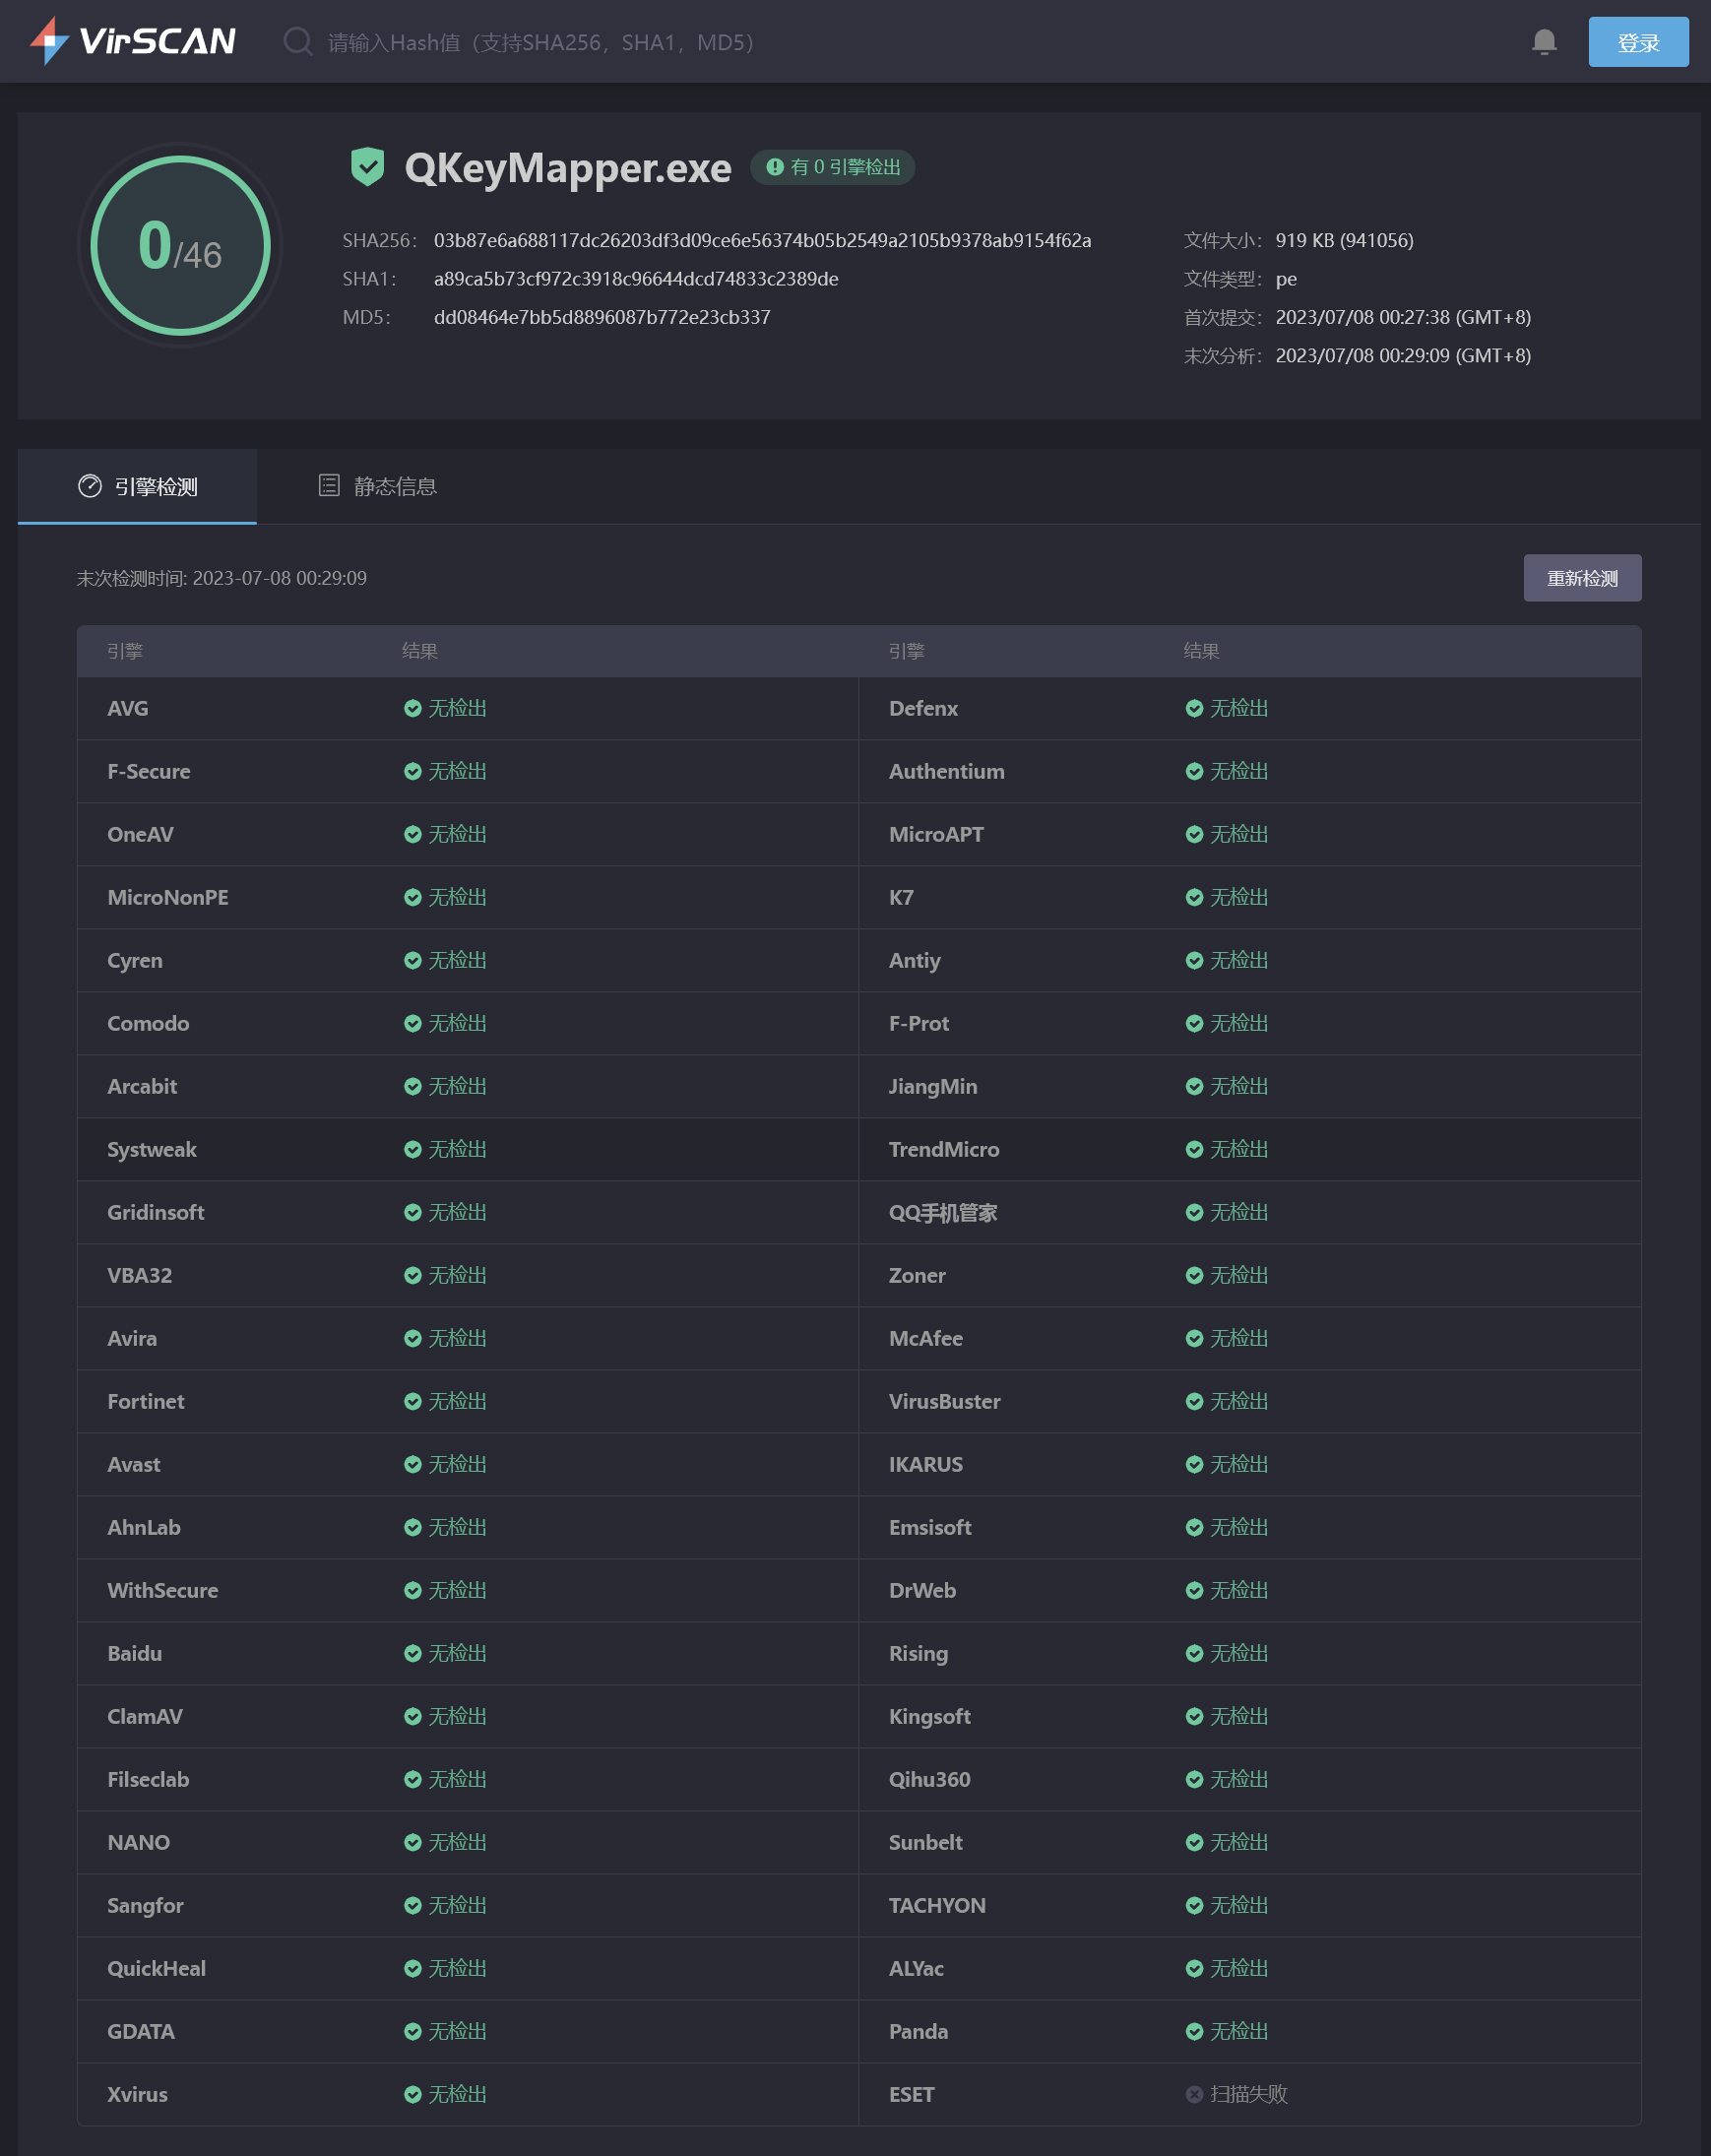The width and height of the screenshot is (1711, 2156).
Task: Click the VirSCAN logo
Action: coord(133,41)
